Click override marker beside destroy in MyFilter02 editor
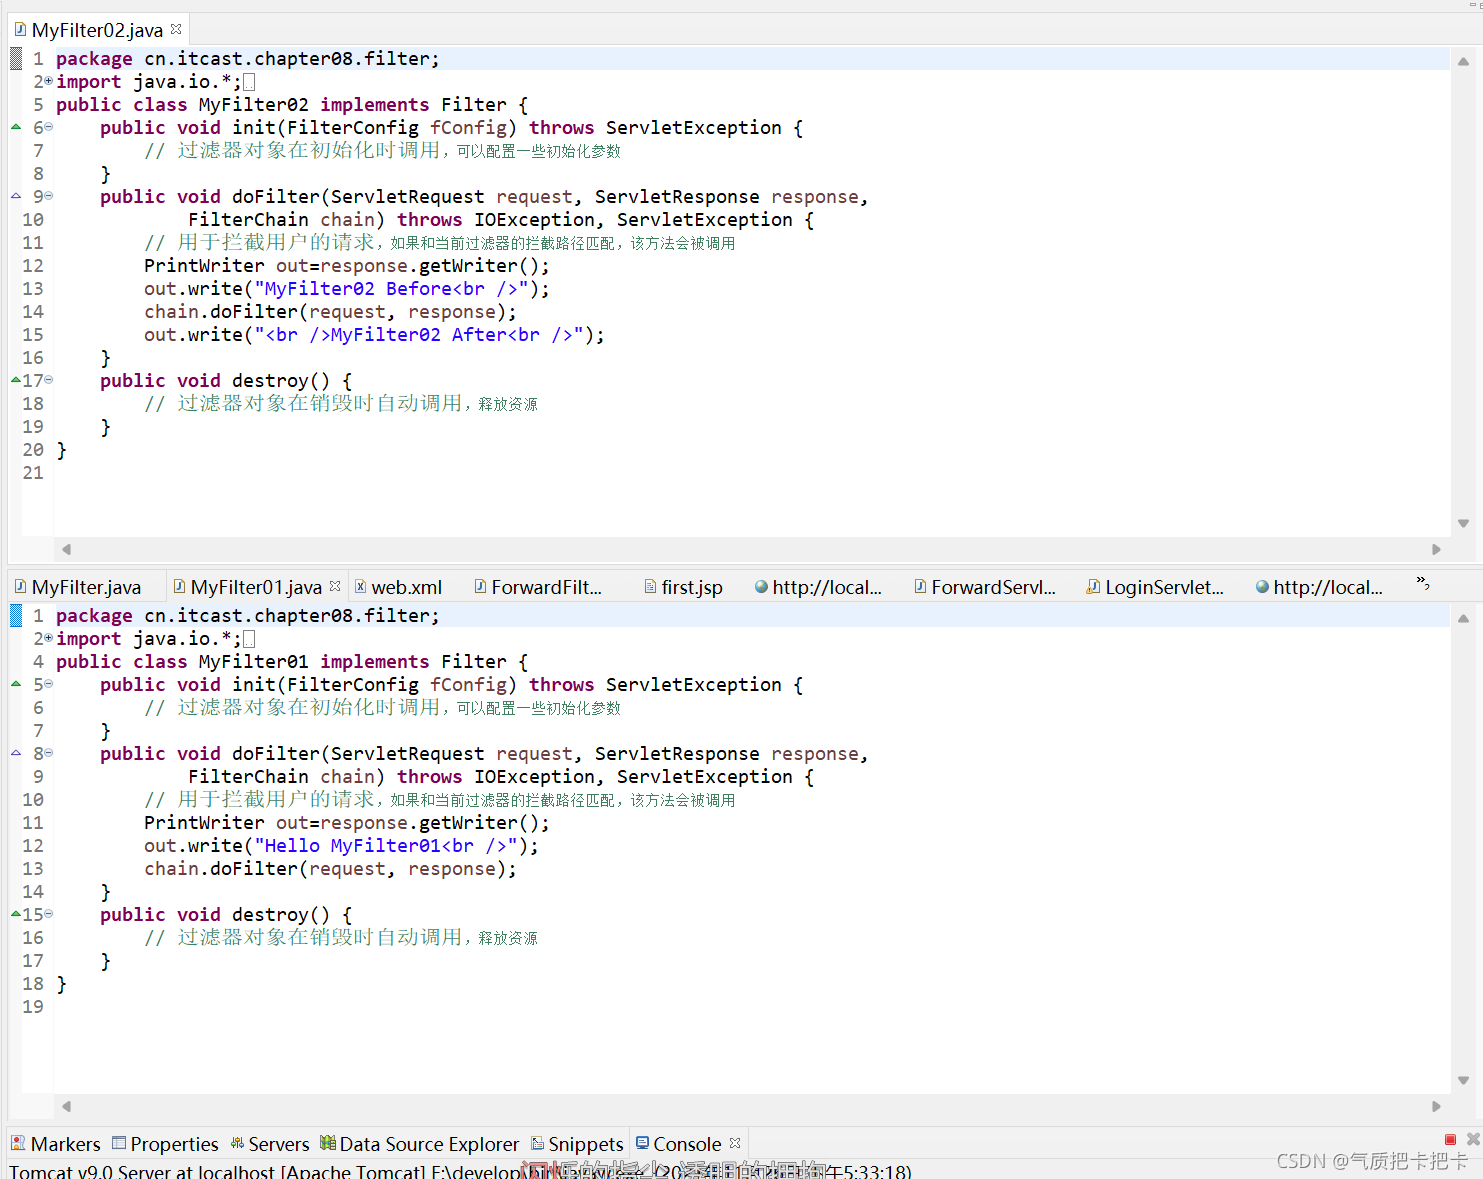Screen dimensions: 1483x1179 (x=16, y=380)
